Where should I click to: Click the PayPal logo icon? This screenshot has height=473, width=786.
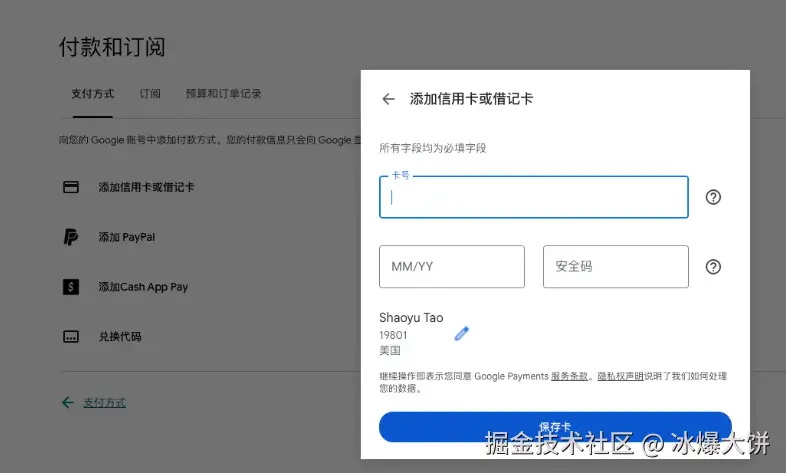pos(71,236)
